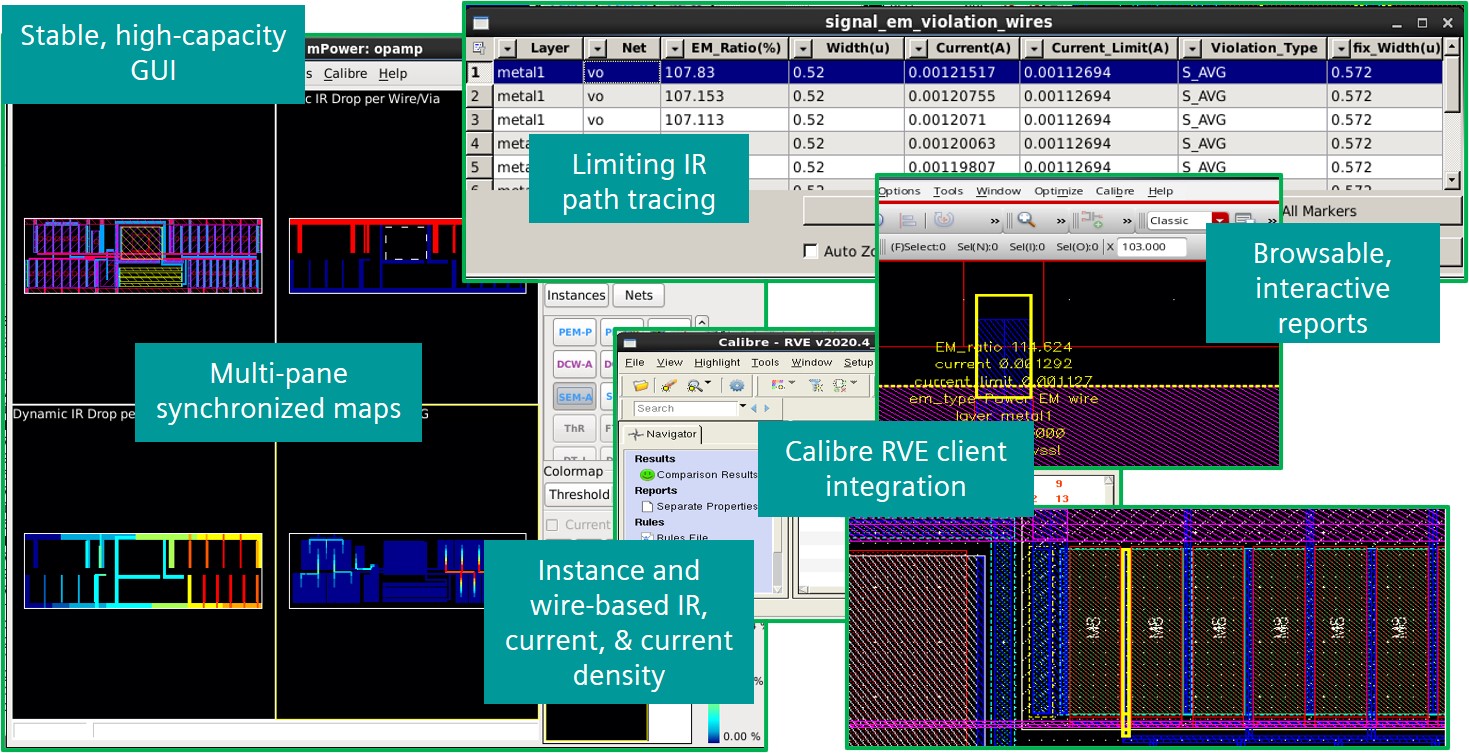Open the Threshold colormap dropdown
The height and width of the screenshot is (753, 1469).
[x=578, y=494]
